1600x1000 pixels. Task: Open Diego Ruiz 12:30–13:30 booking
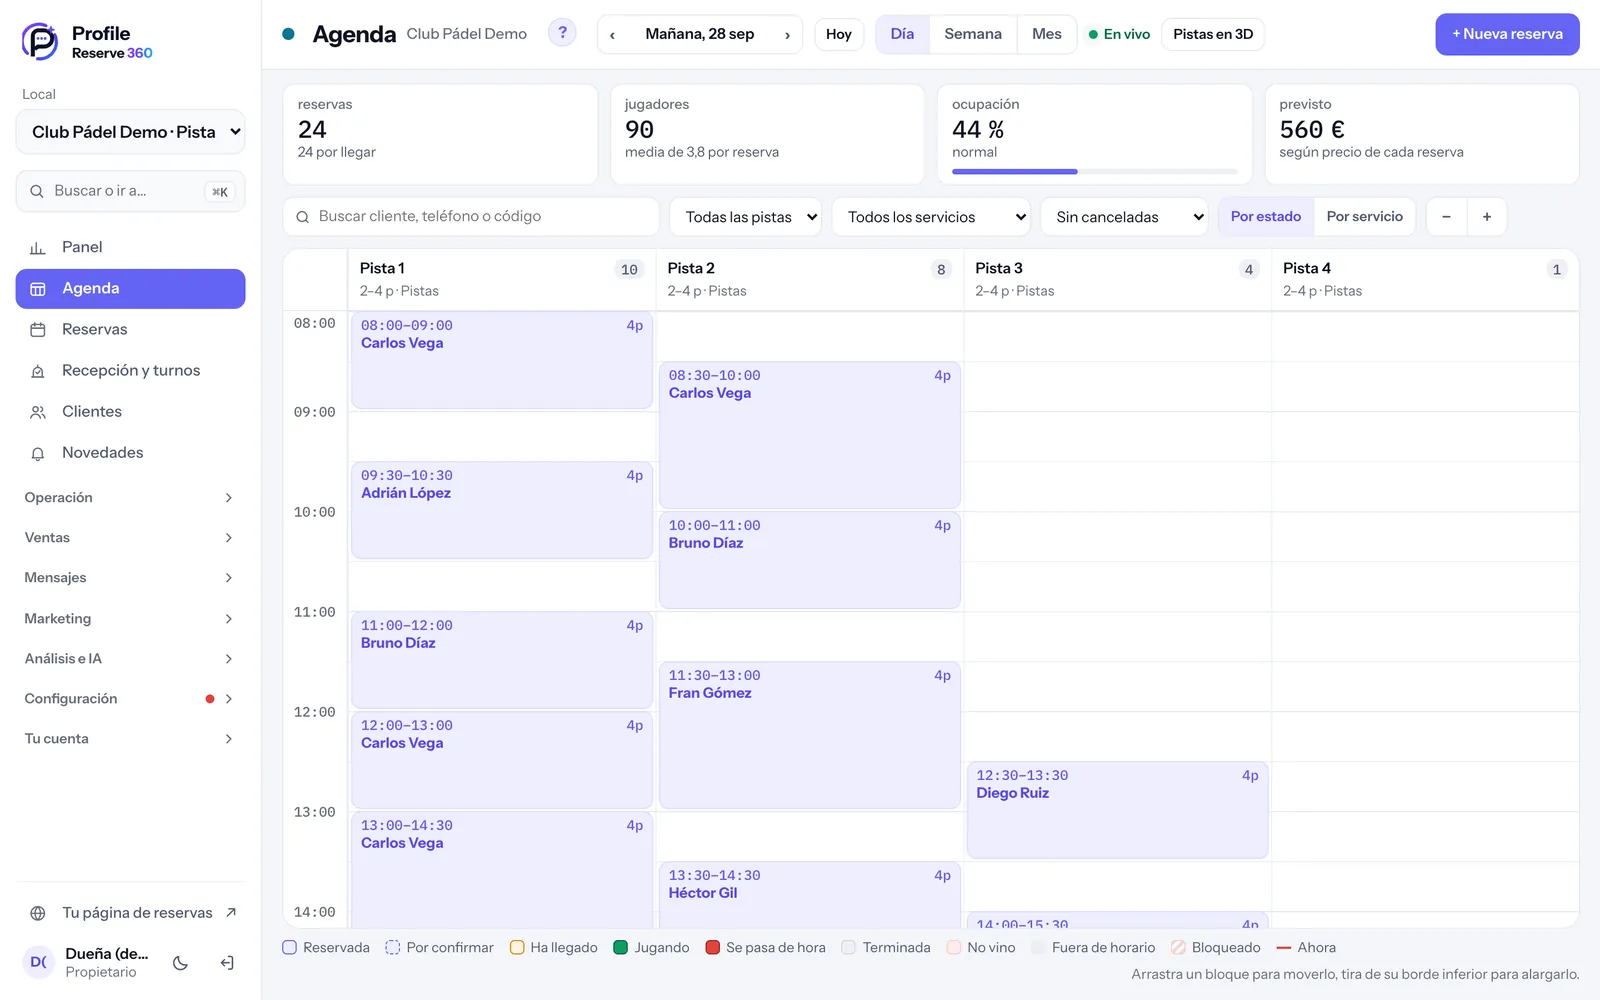pyautogui.click(x=1118, y=810)
